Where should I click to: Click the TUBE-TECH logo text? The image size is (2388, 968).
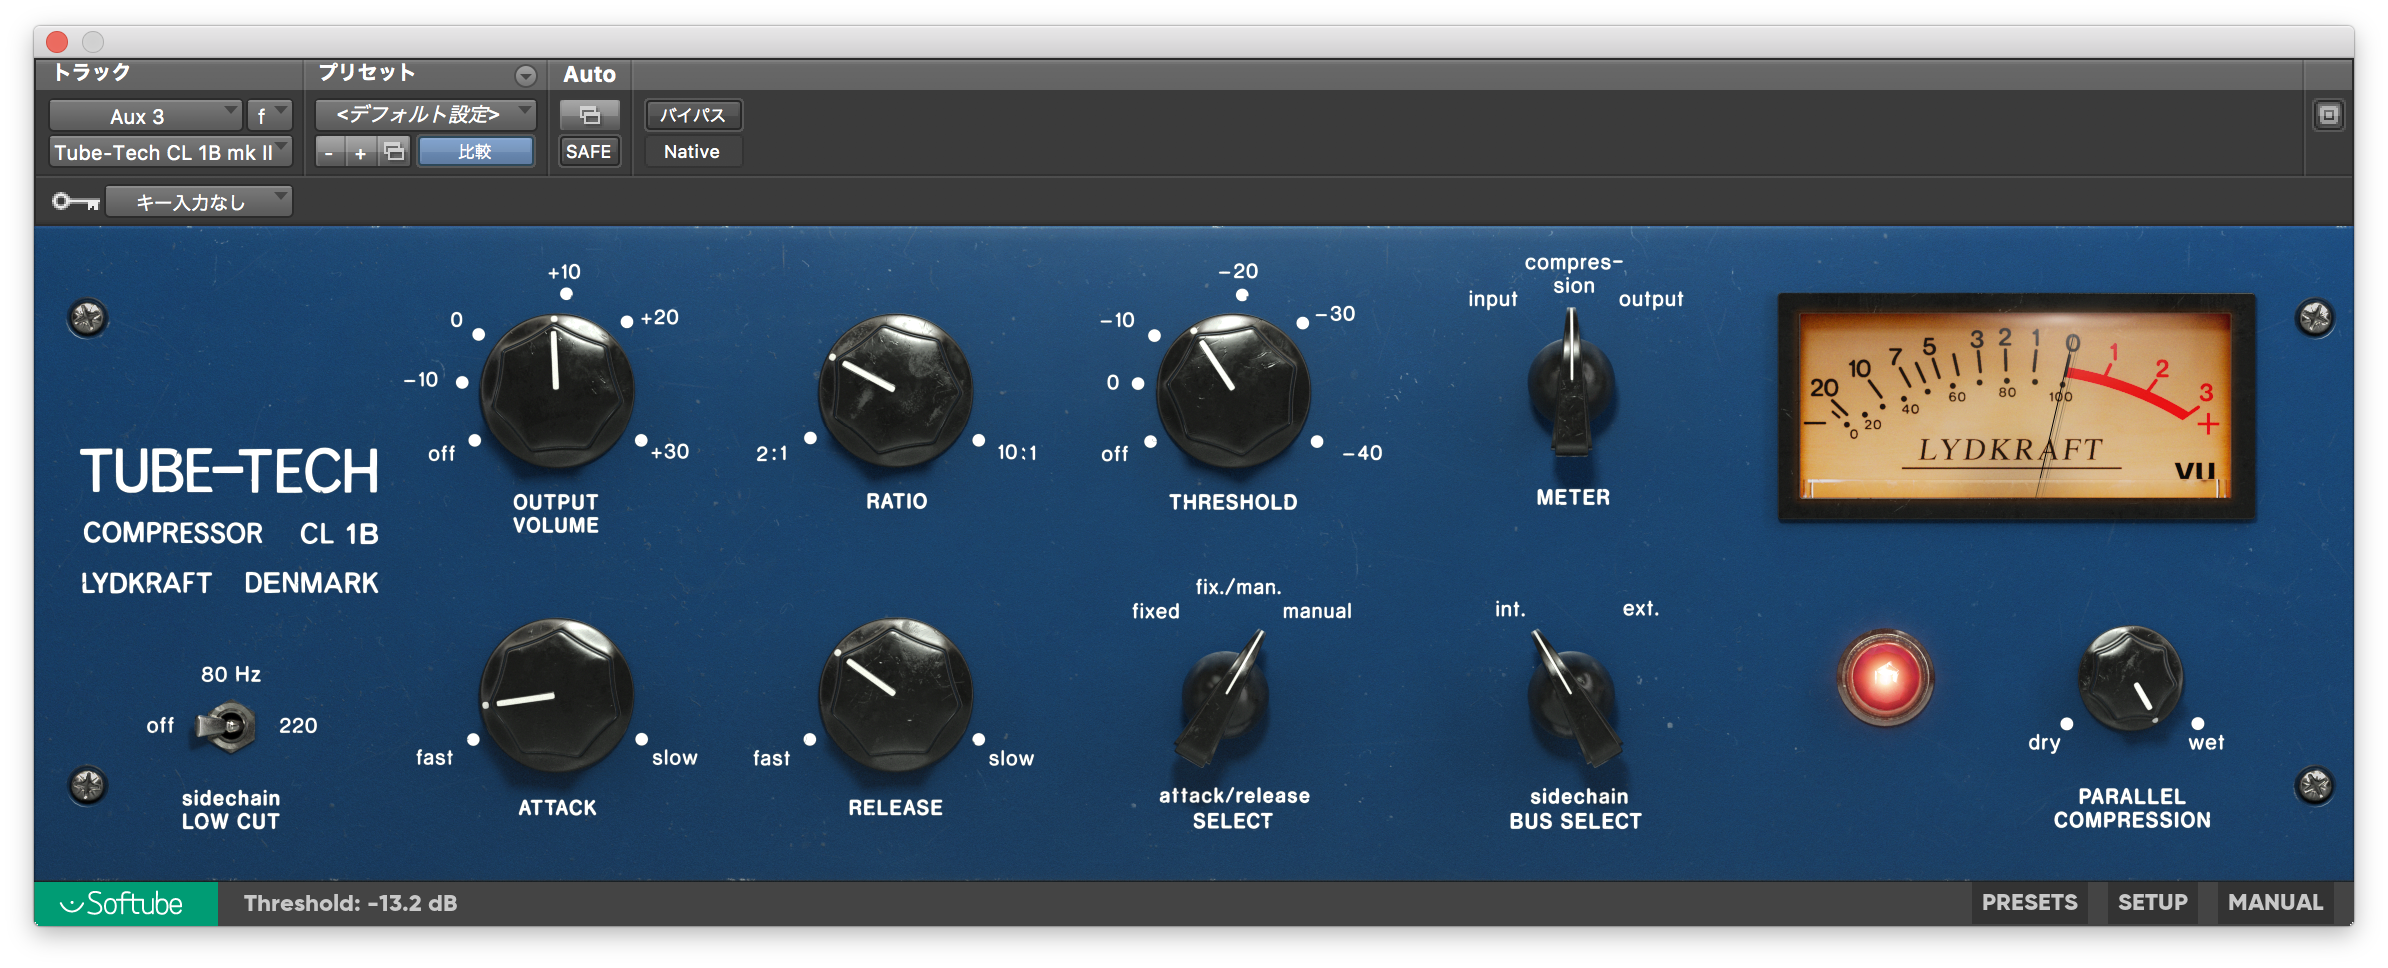click(x=229, y=471)
